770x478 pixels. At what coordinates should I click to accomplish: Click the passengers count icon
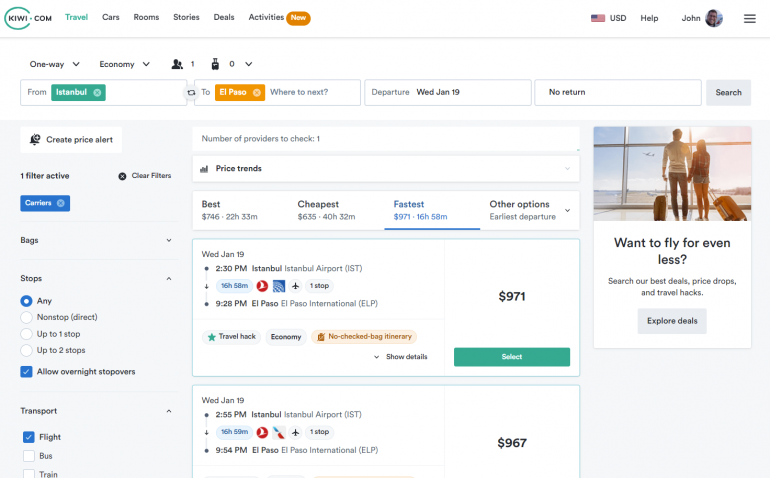pos(178,64)
